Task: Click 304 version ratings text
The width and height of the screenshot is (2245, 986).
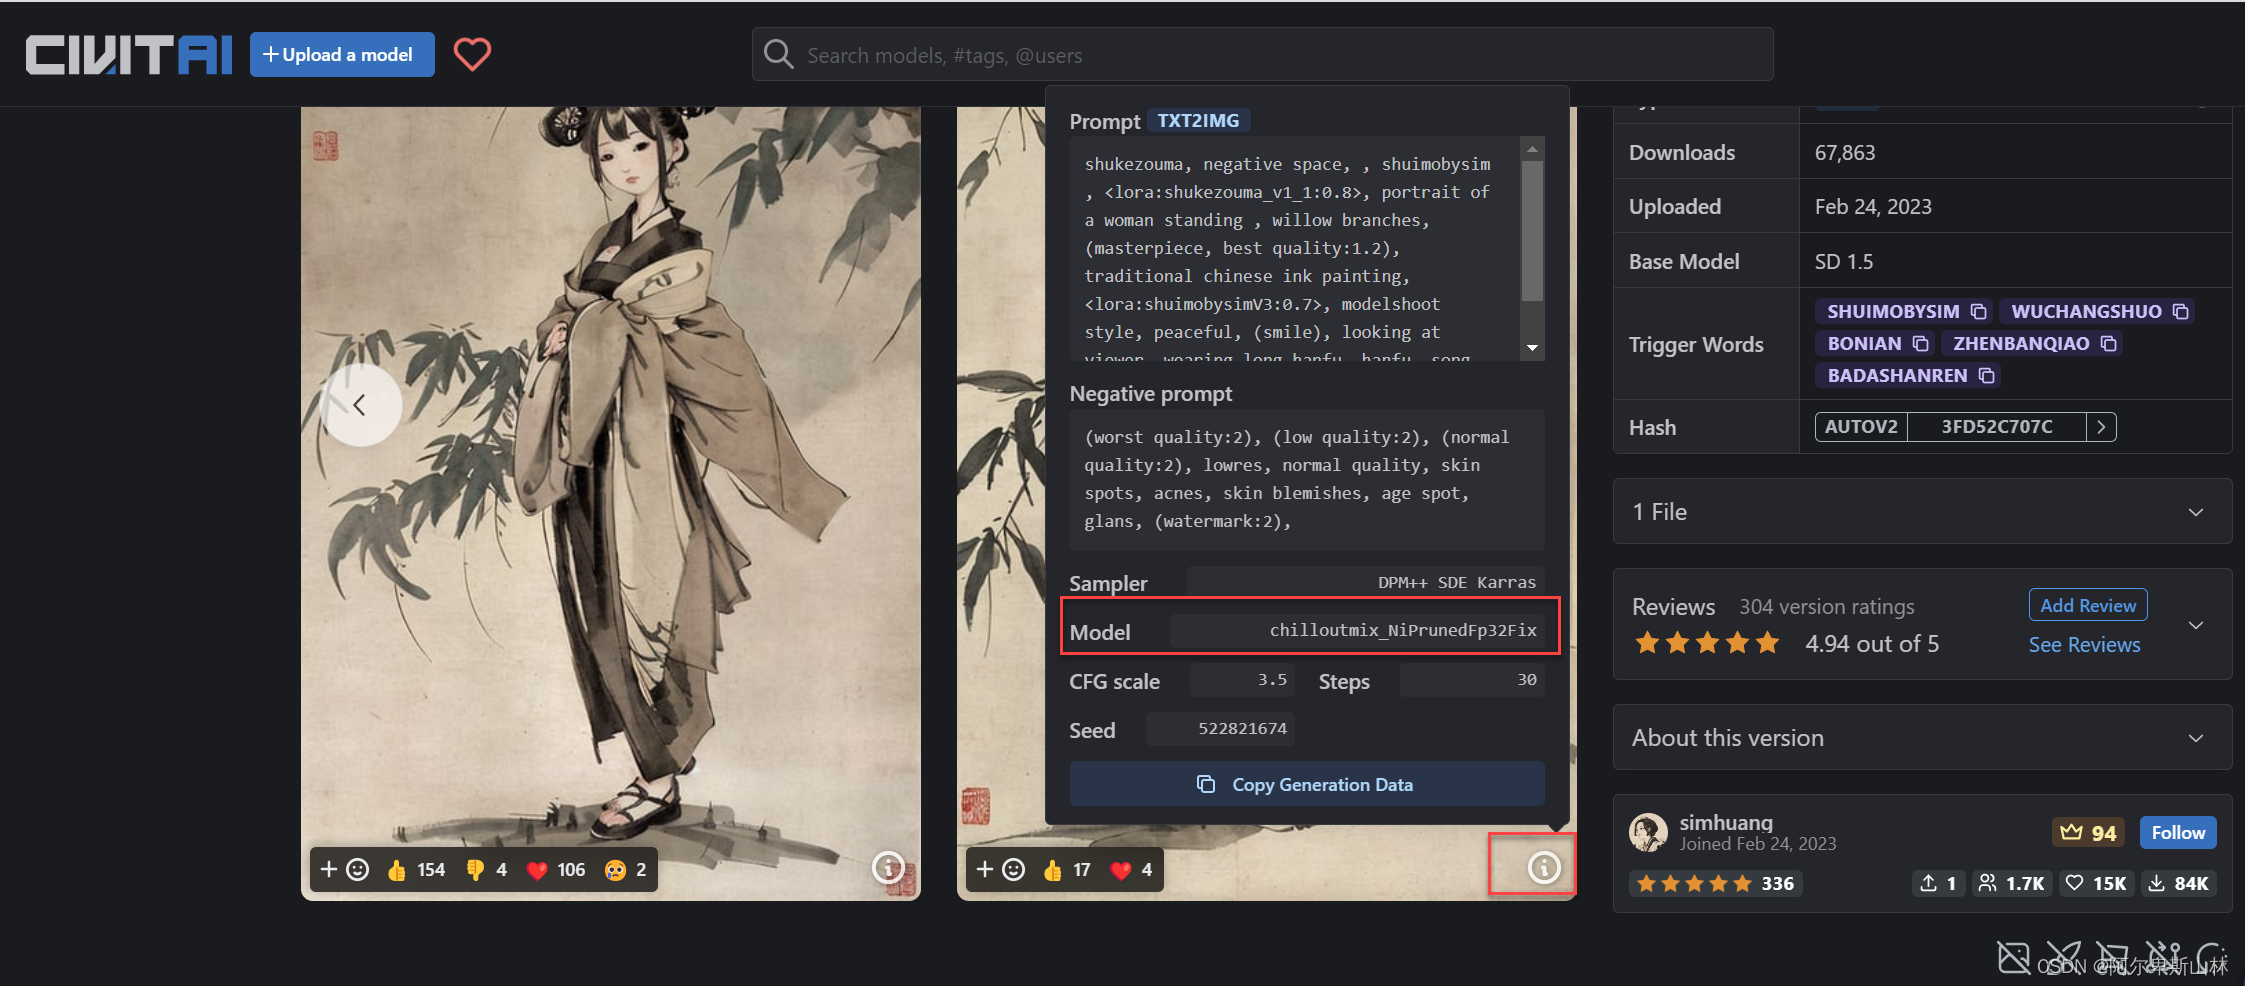Action: pyautogui.click(x=1826, y=606)
